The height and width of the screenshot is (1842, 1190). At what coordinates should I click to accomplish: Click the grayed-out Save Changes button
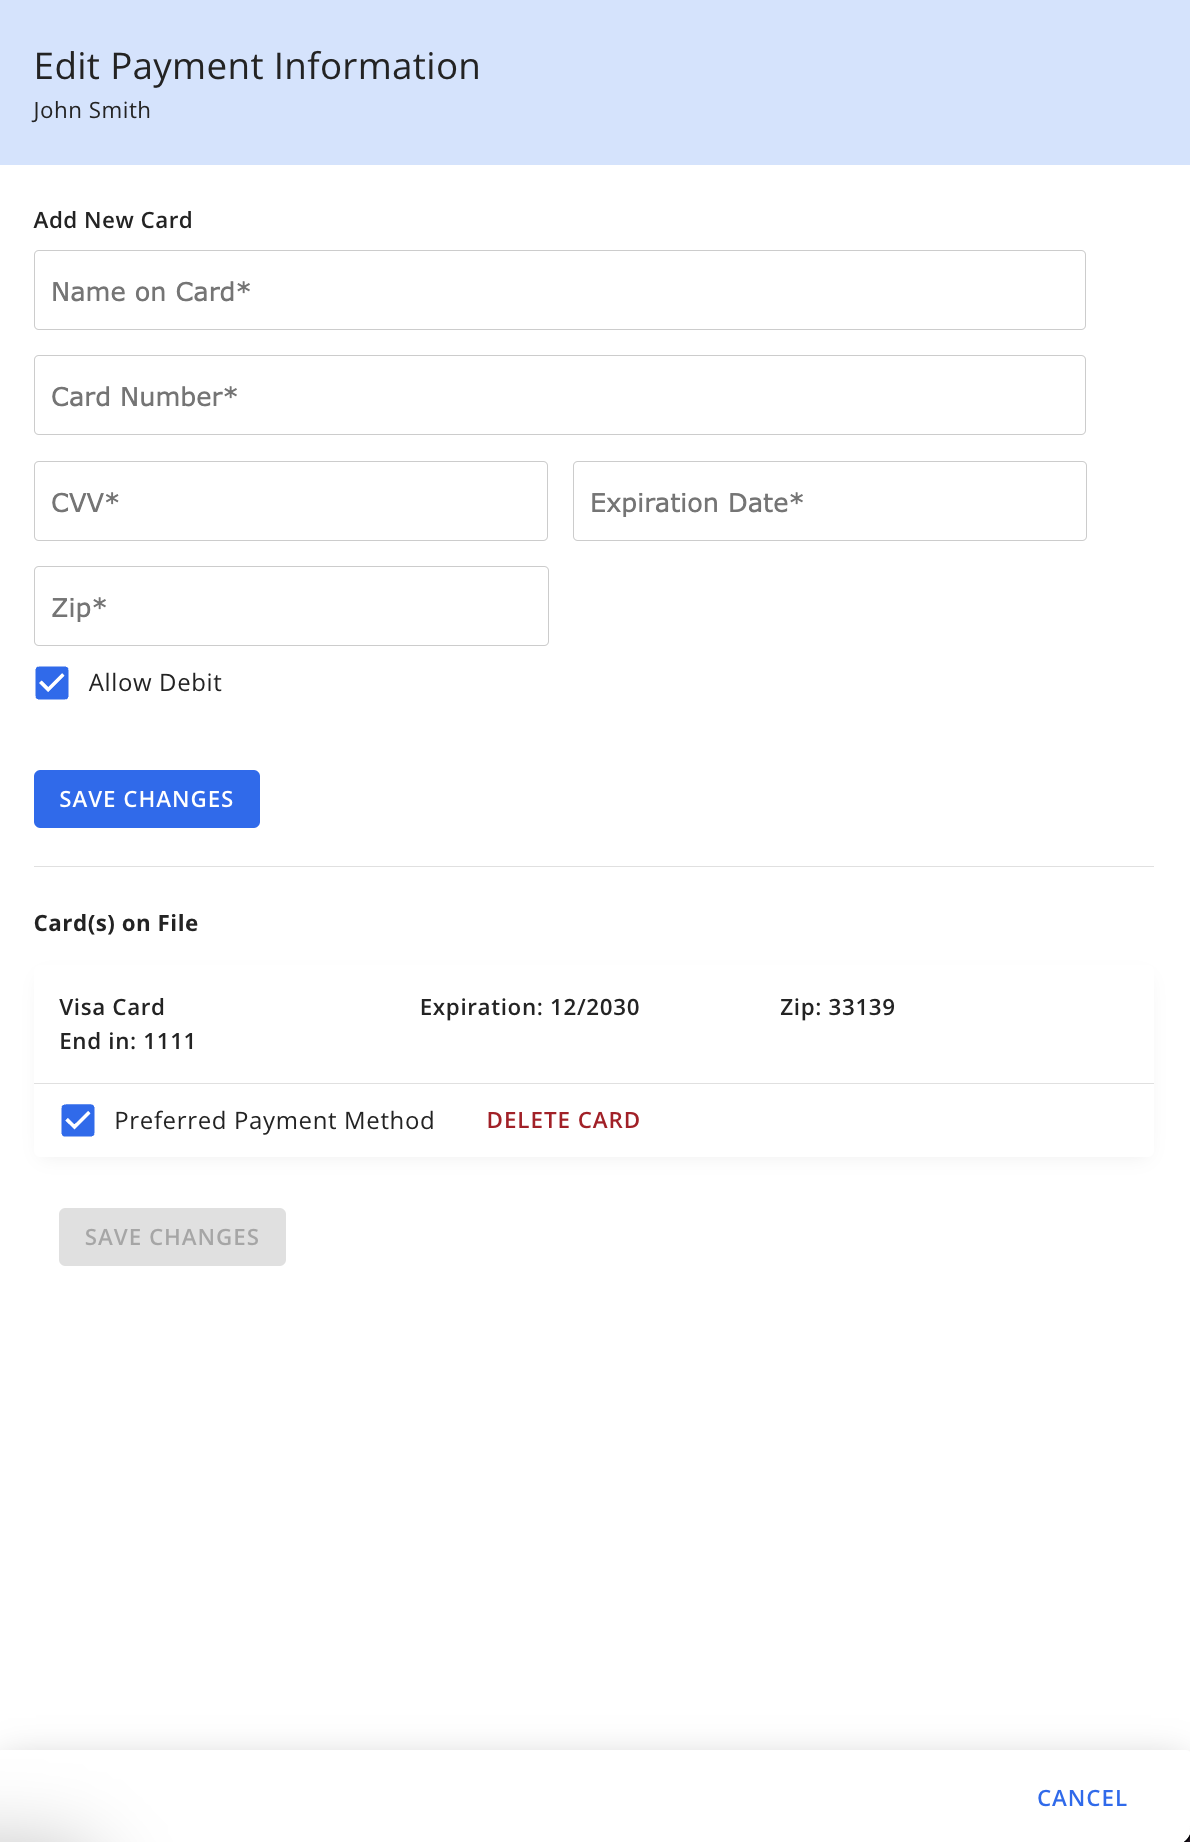click(172, 1237)
